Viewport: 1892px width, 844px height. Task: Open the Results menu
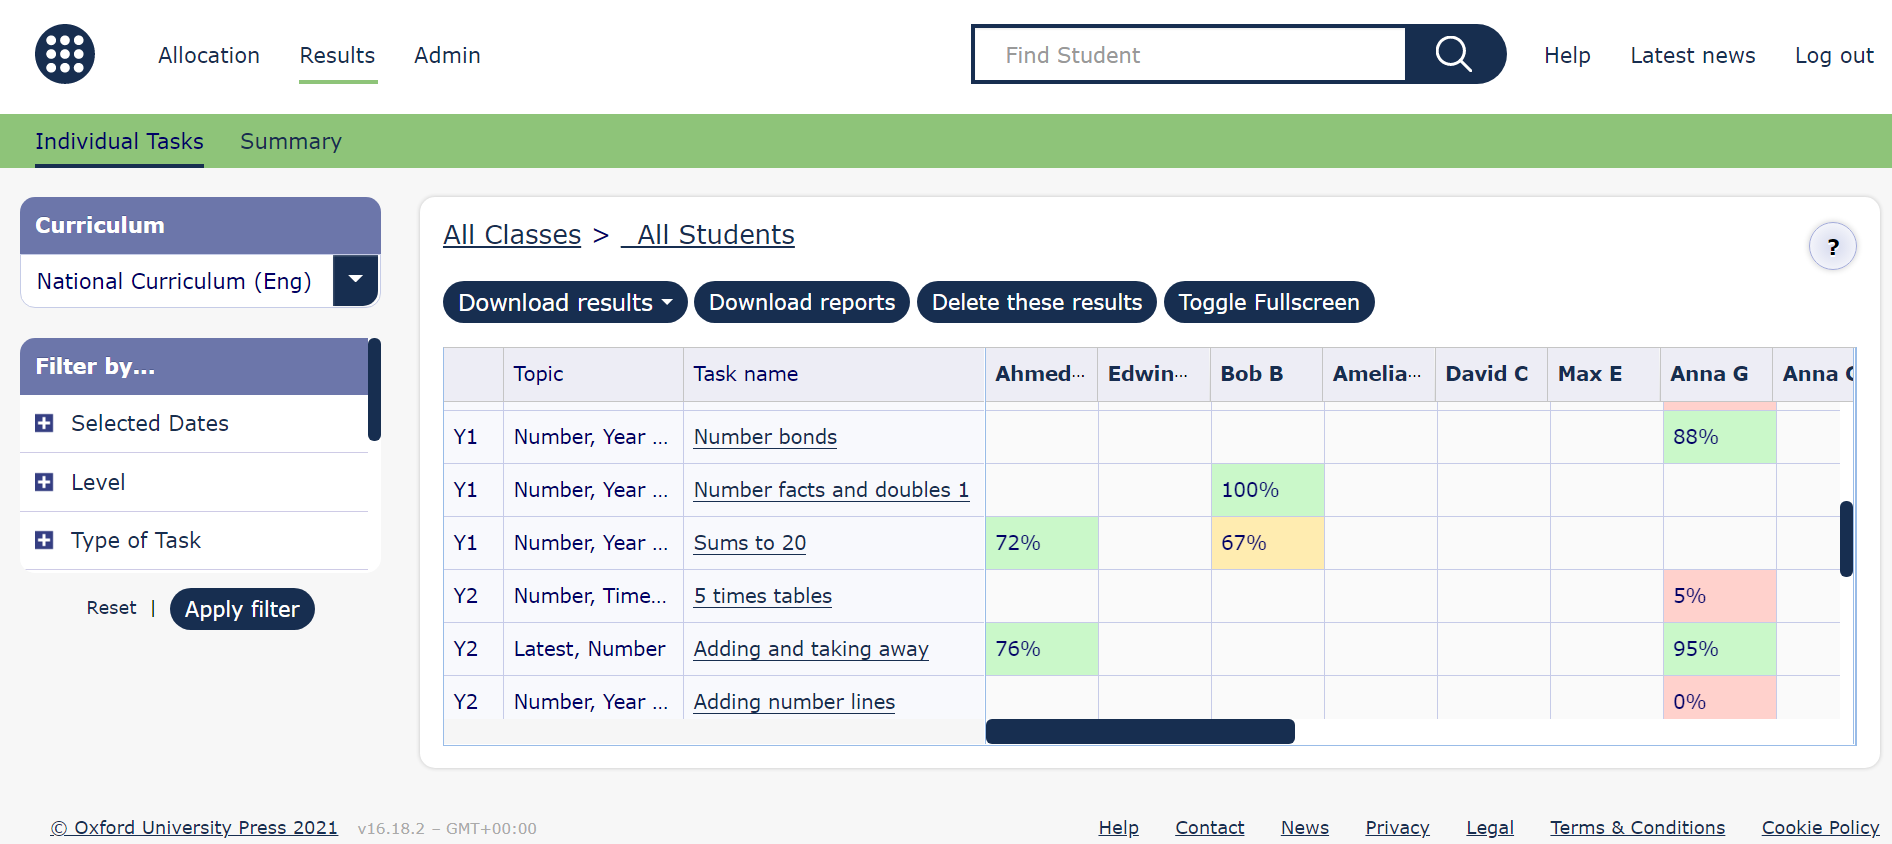pyautogui.click(x=337, y=55)
